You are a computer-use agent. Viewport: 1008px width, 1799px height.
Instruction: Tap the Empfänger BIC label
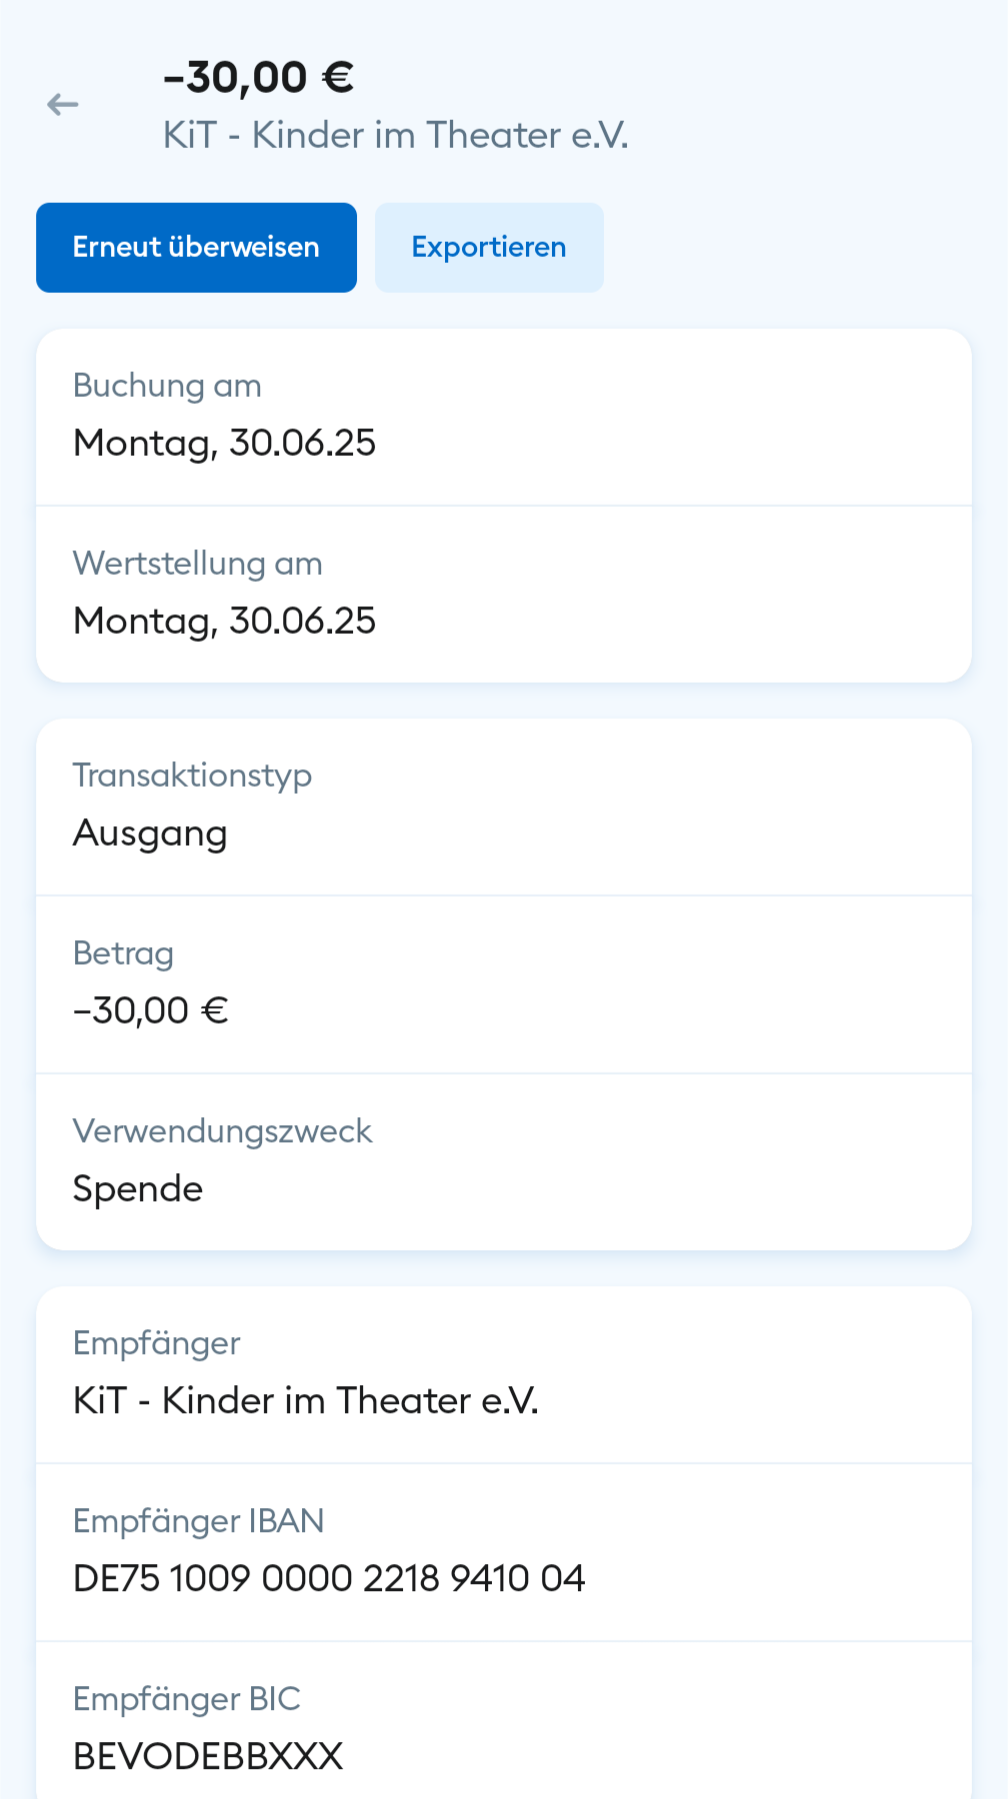[x=186, y=1700]
